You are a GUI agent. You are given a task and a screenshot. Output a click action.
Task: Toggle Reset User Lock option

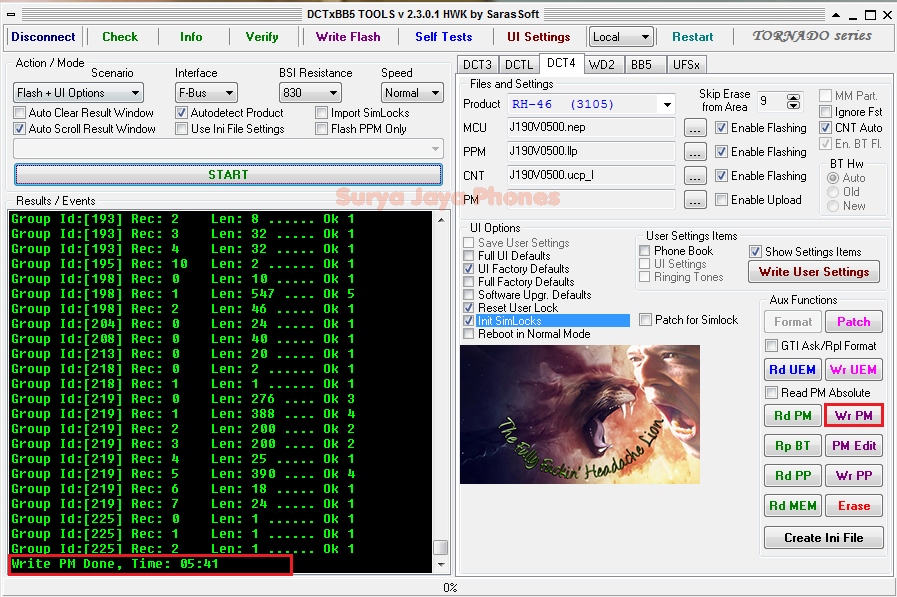[469, 308]
